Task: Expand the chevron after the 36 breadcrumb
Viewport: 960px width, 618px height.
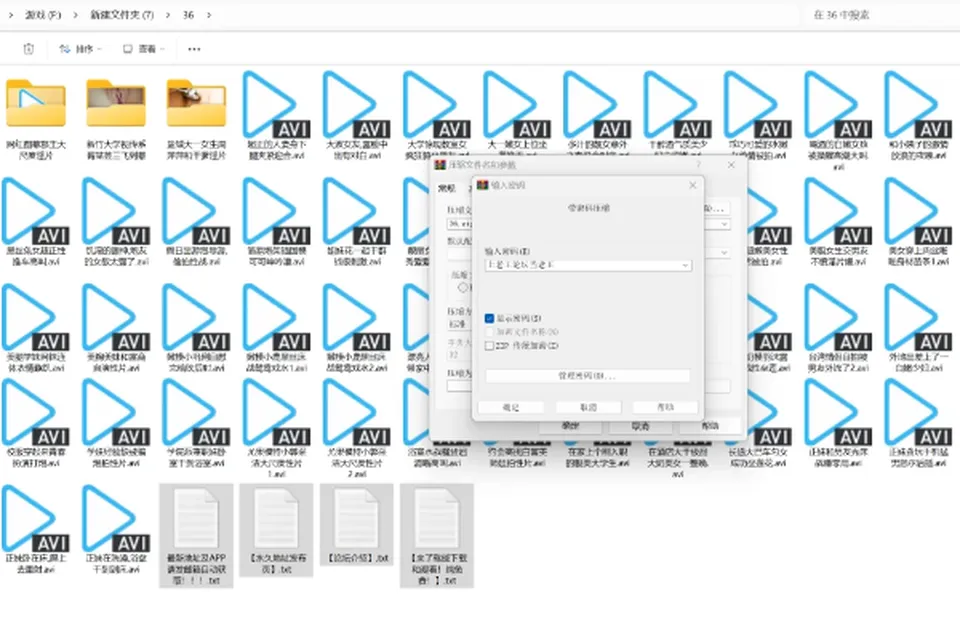Action: click(209, 15)
